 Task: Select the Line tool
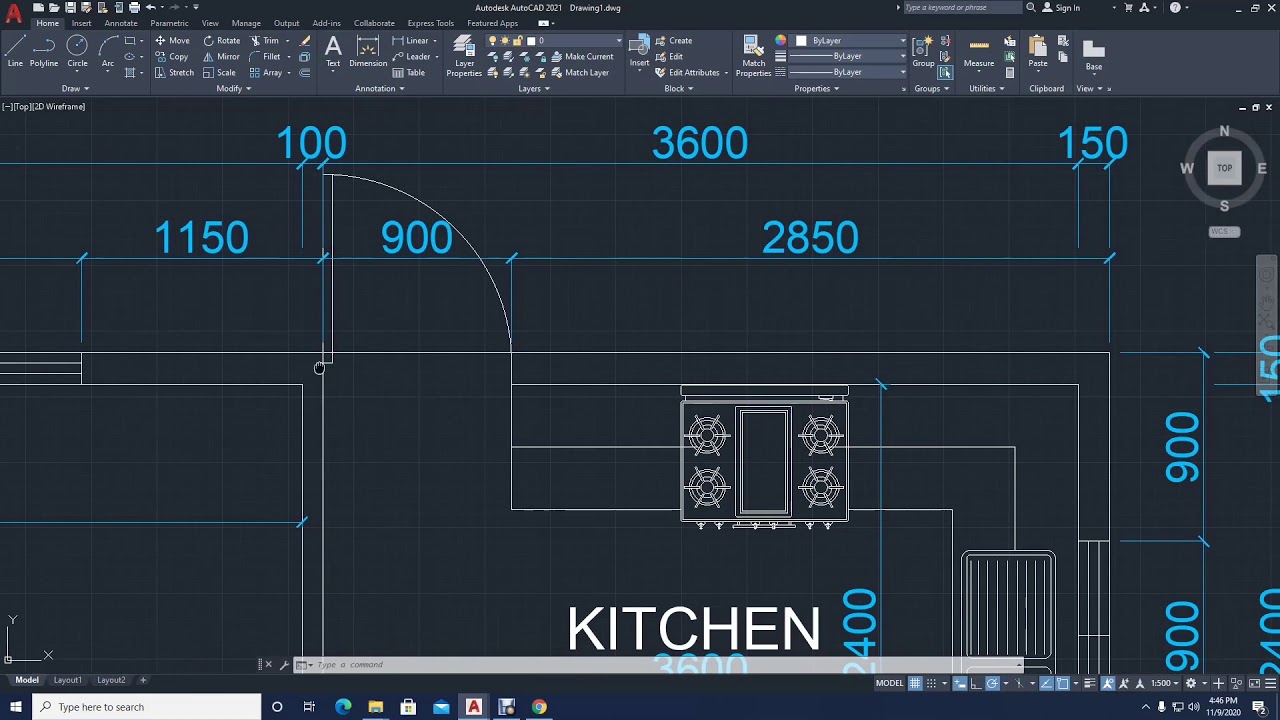pyautogui.click(x=15, y=50)
